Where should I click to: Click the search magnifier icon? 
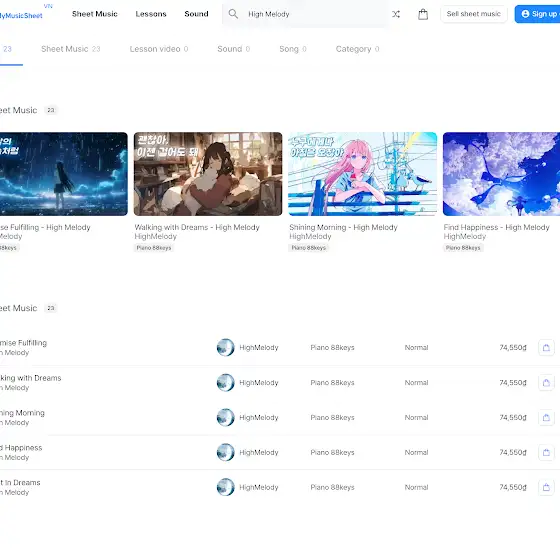point(233,14)
